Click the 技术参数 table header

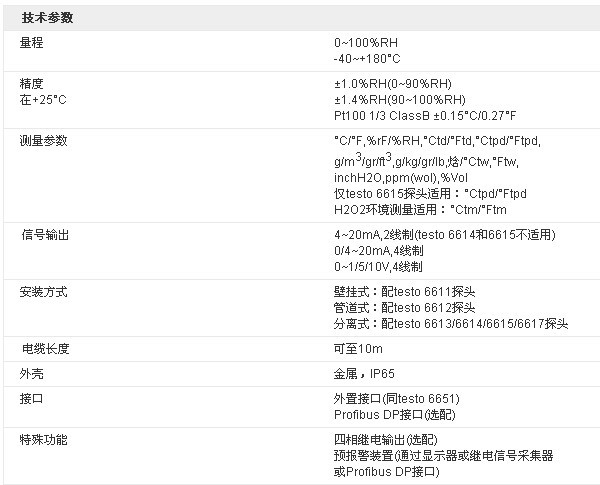coord(46,18)
